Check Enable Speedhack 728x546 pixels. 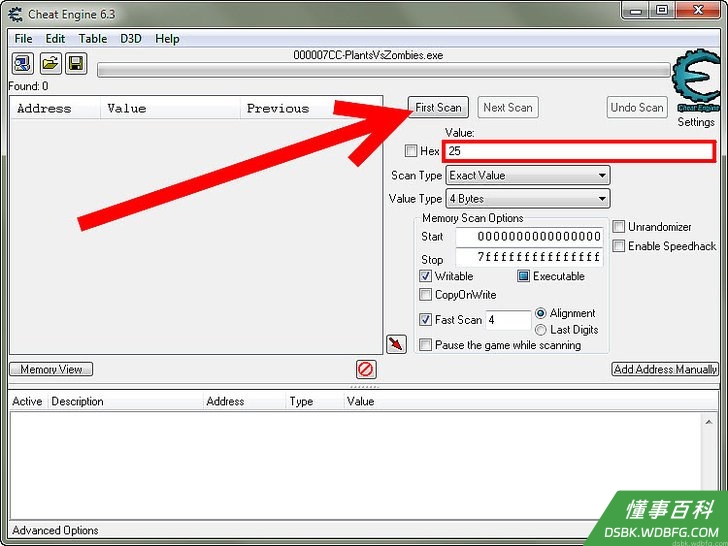[618, 246]
